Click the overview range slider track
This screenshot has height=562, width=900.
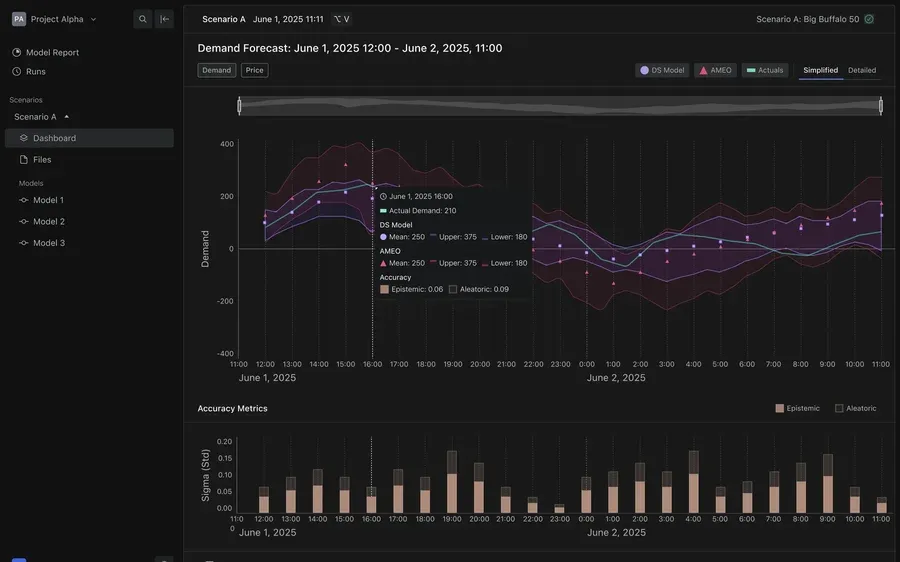pos(560,106)
